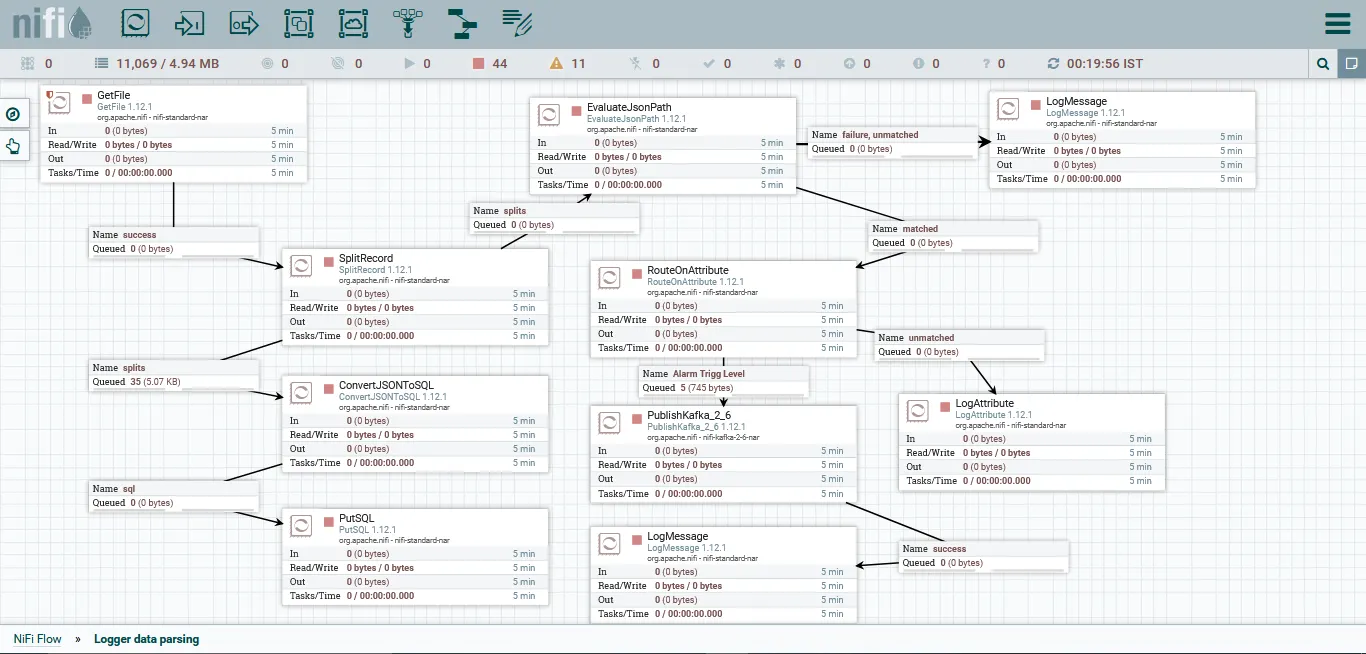1366x654 pixels.
Task: Select the Input Port toolbar icon
Action: tap(189, 23)
